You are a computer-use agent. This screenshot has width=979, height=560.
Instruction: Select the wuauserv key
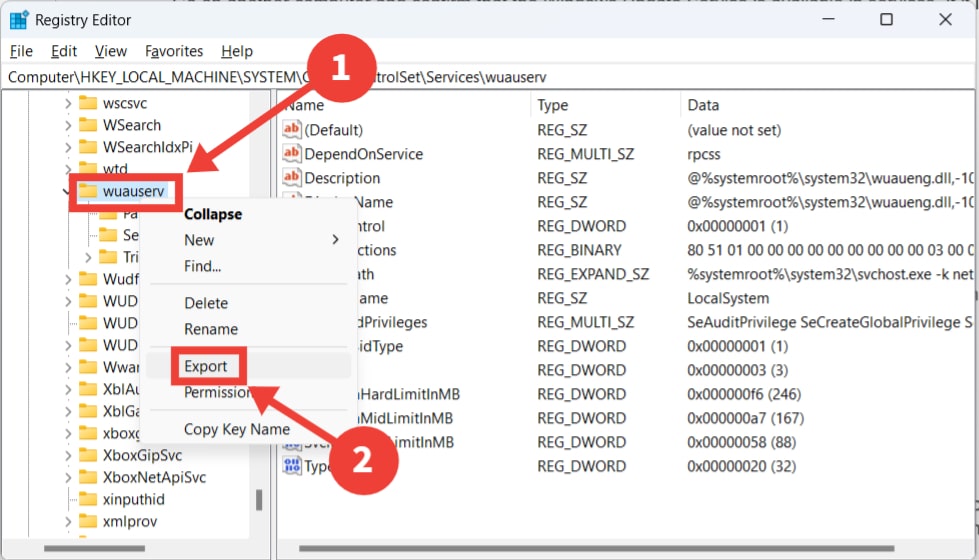coord(133,191)
